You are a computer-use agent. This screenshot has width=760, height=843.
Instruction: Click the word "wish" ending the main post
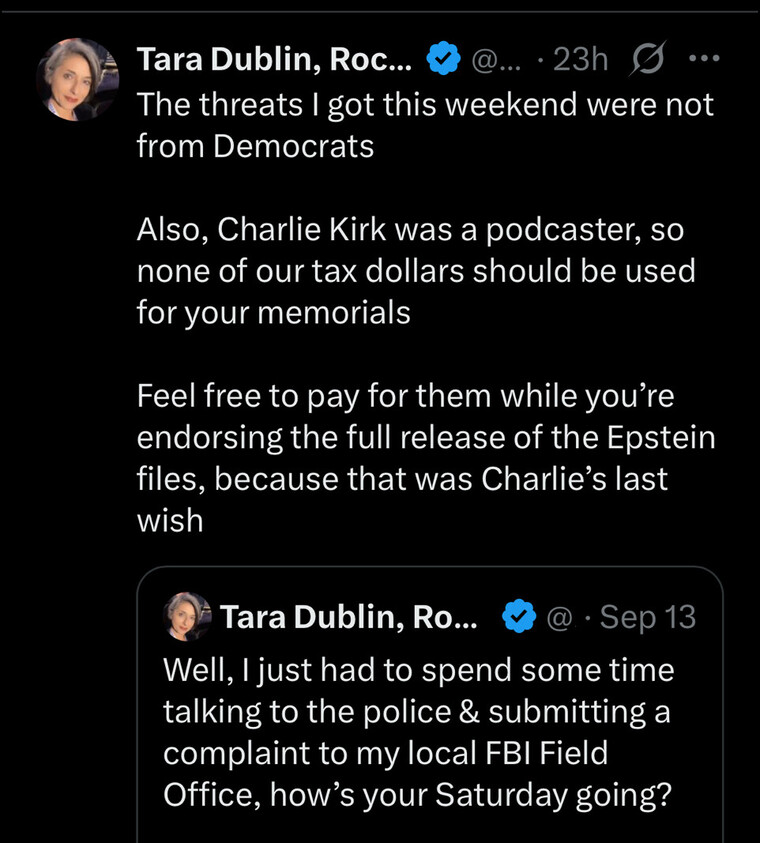tap(169, 520)
